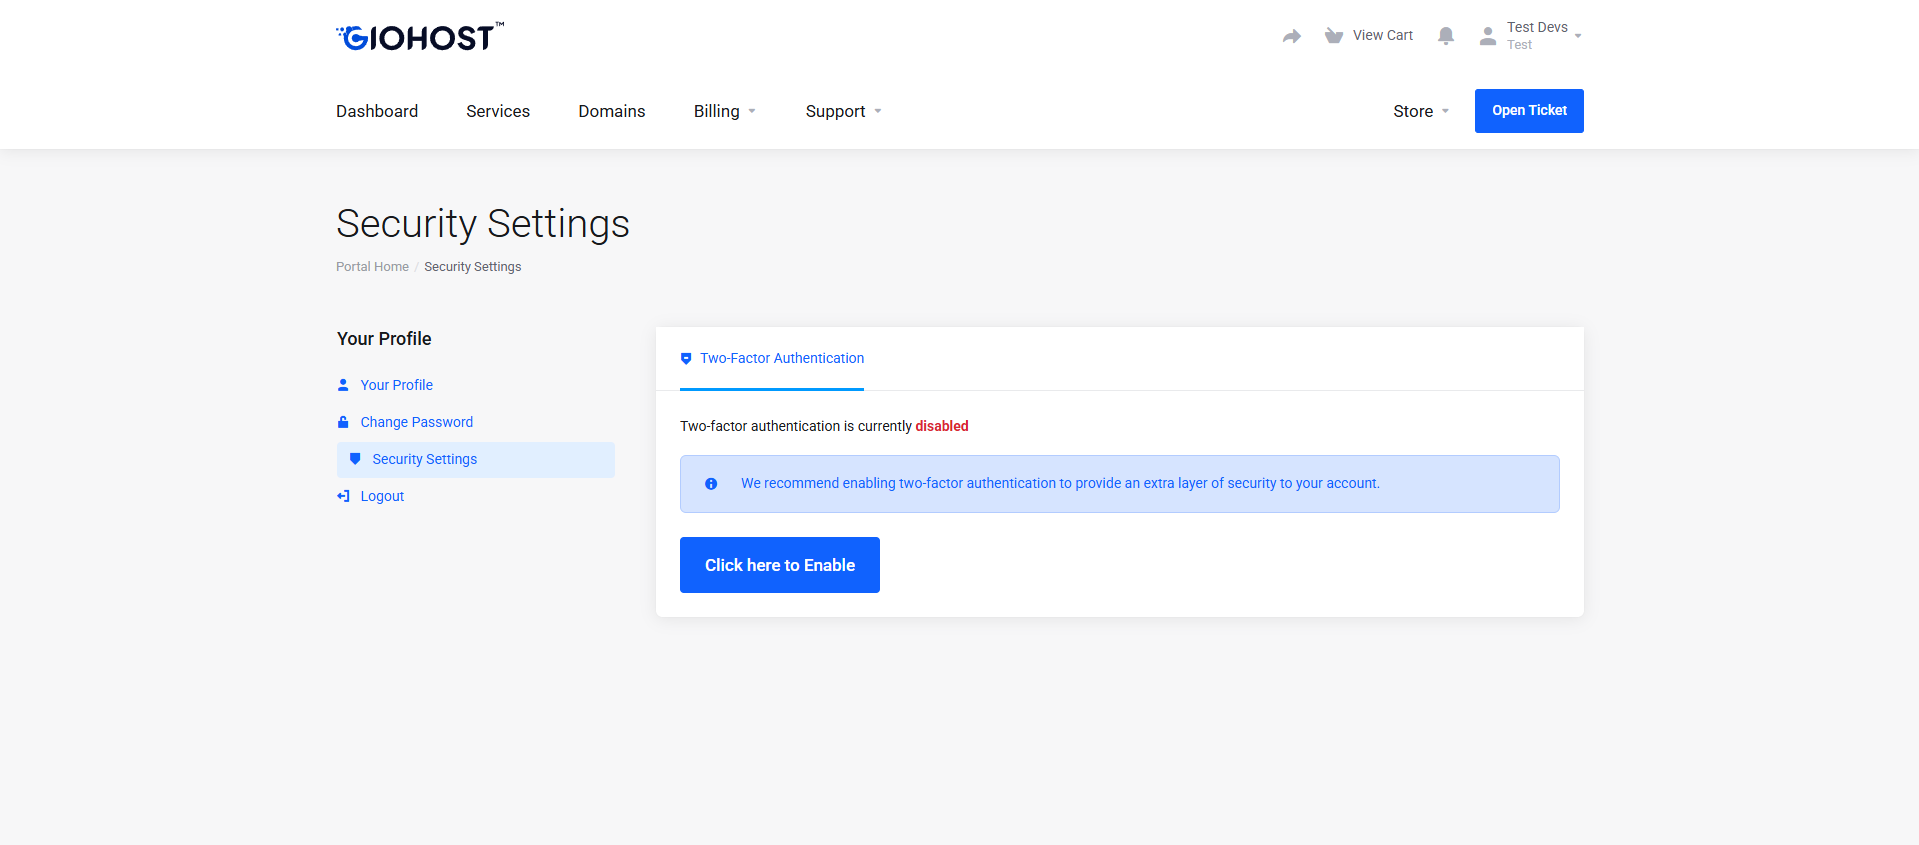The height and width of the screenshot is (845, 1919).
Task: Select Security Settings in the sidebar
Action: pyautogui.click(x=476, y=459)
